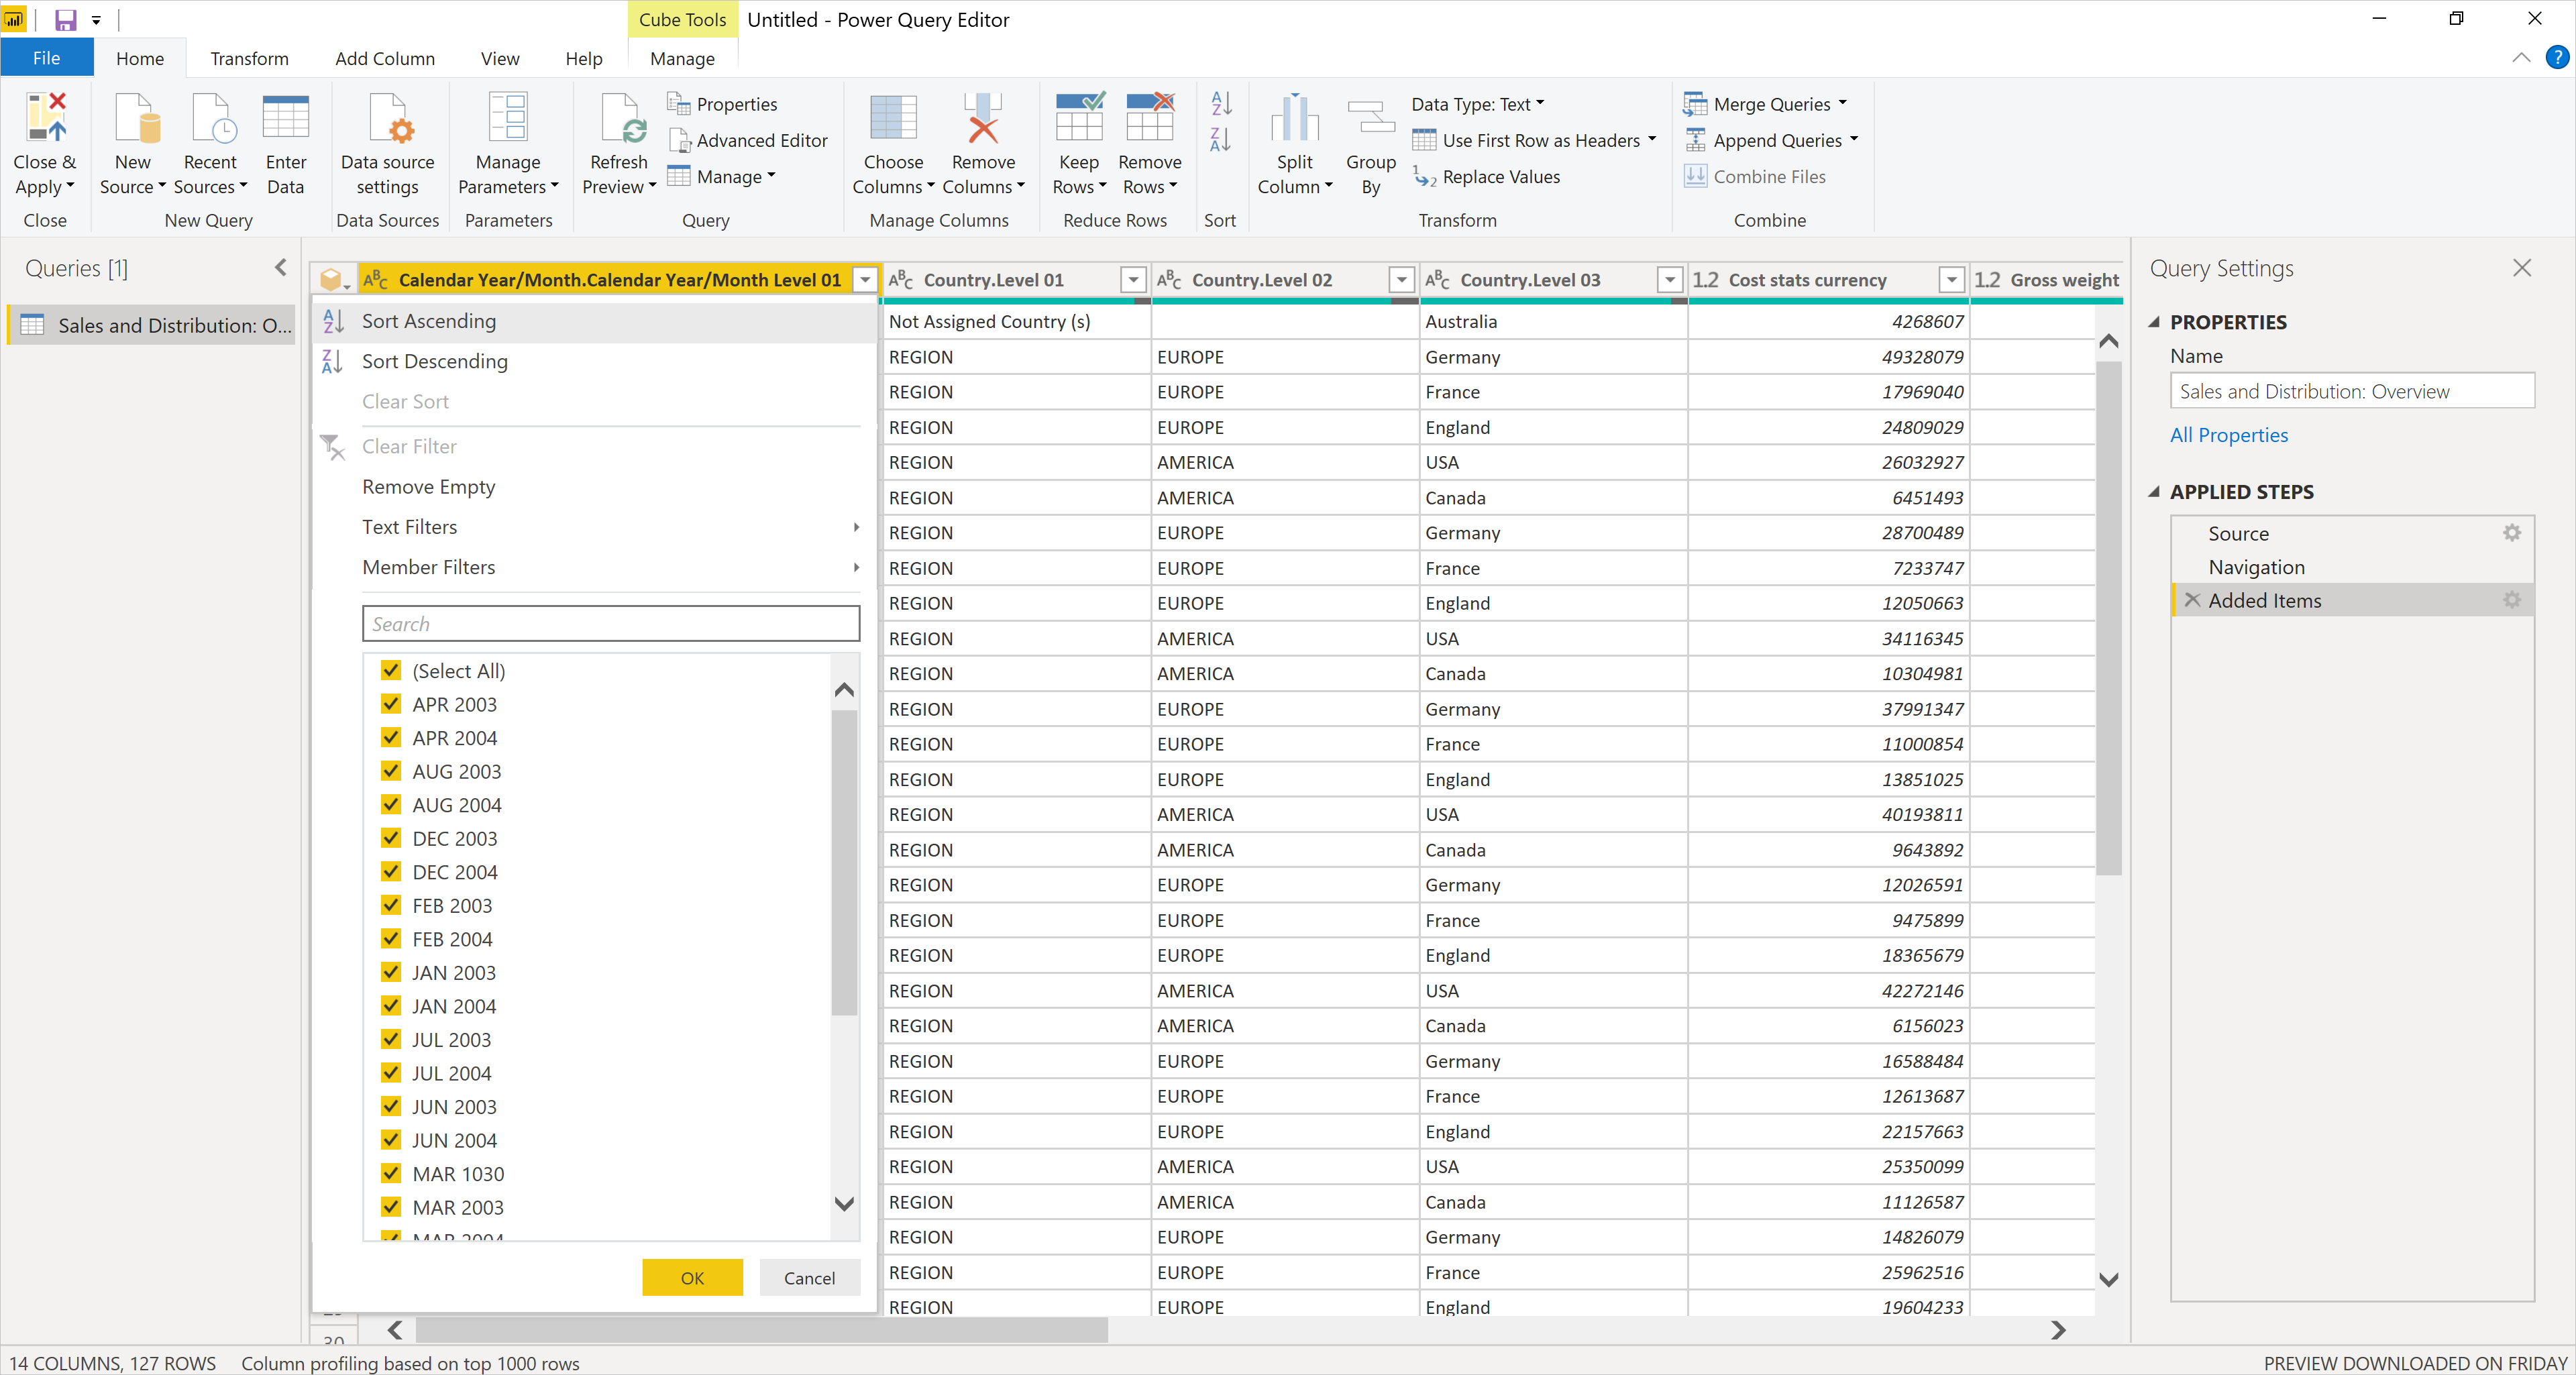This screenshot has height=1375, width=2576.
Task: Toggle the Select All checkbox in filter list
Action: click(388, 669)
